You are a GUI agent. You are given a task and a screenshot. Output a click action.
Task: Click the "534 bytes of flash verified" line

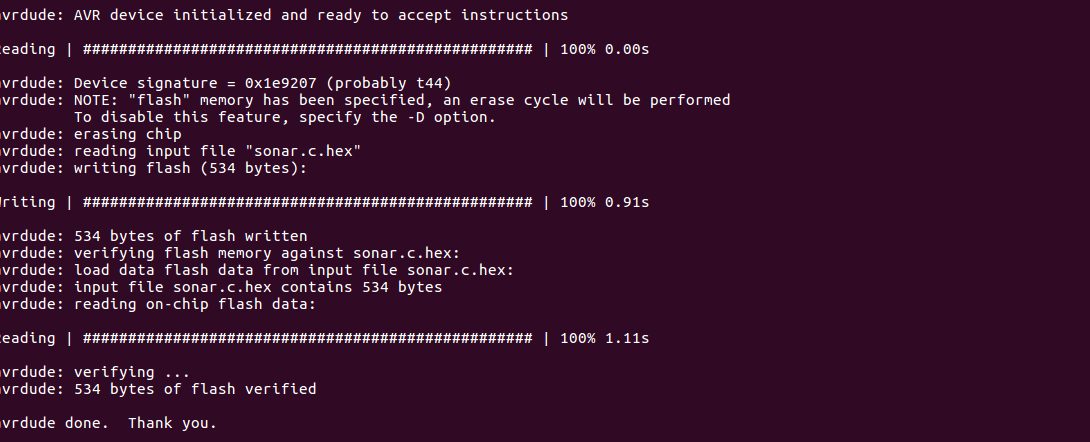(x=194, y=389)
